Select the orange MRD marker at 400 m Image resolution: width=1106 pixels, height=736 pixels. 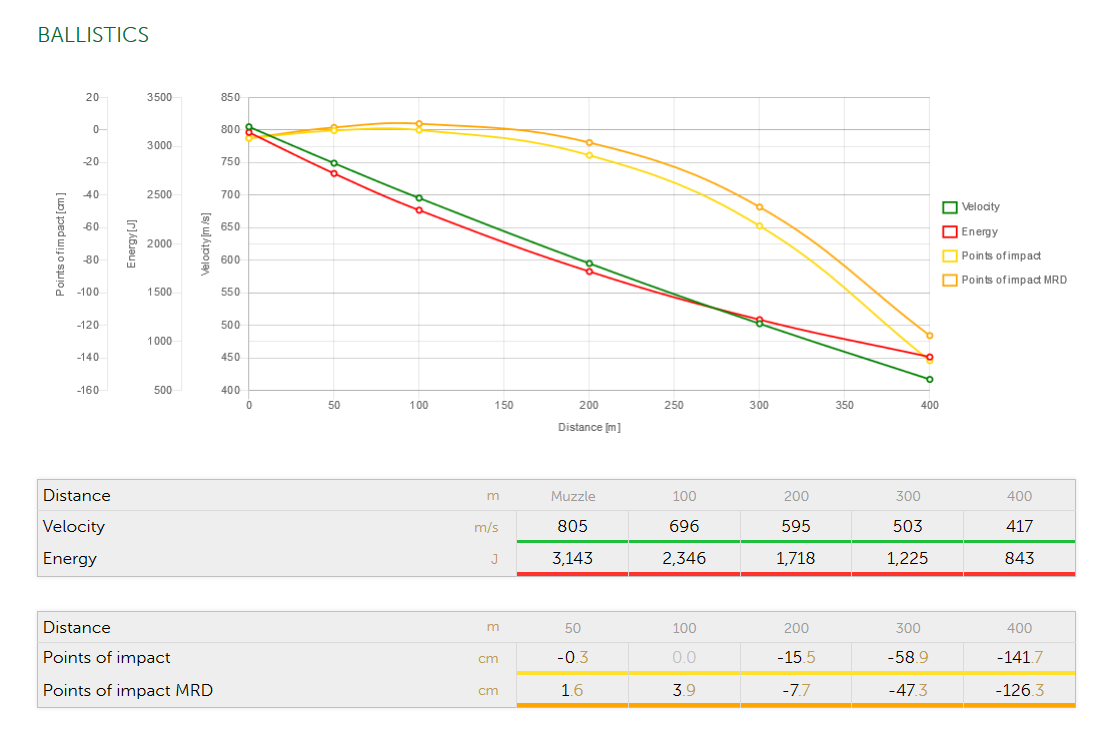pyautogui.click(x=930, y=336)
